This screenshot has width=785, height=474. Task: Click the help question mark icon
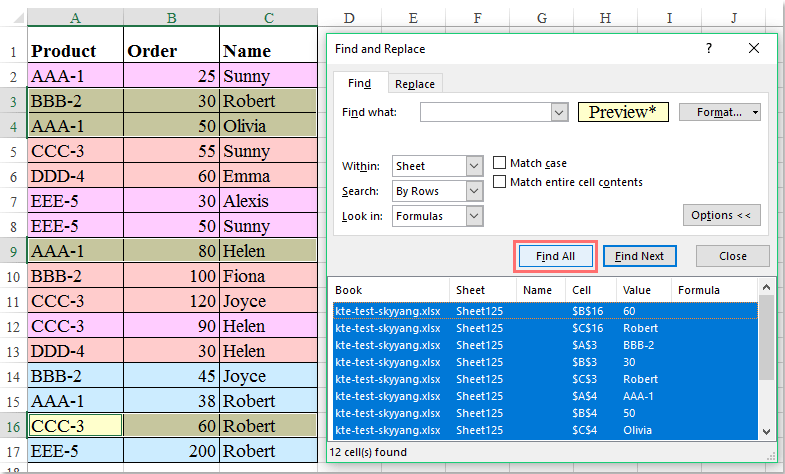click(x=708, y=49)
